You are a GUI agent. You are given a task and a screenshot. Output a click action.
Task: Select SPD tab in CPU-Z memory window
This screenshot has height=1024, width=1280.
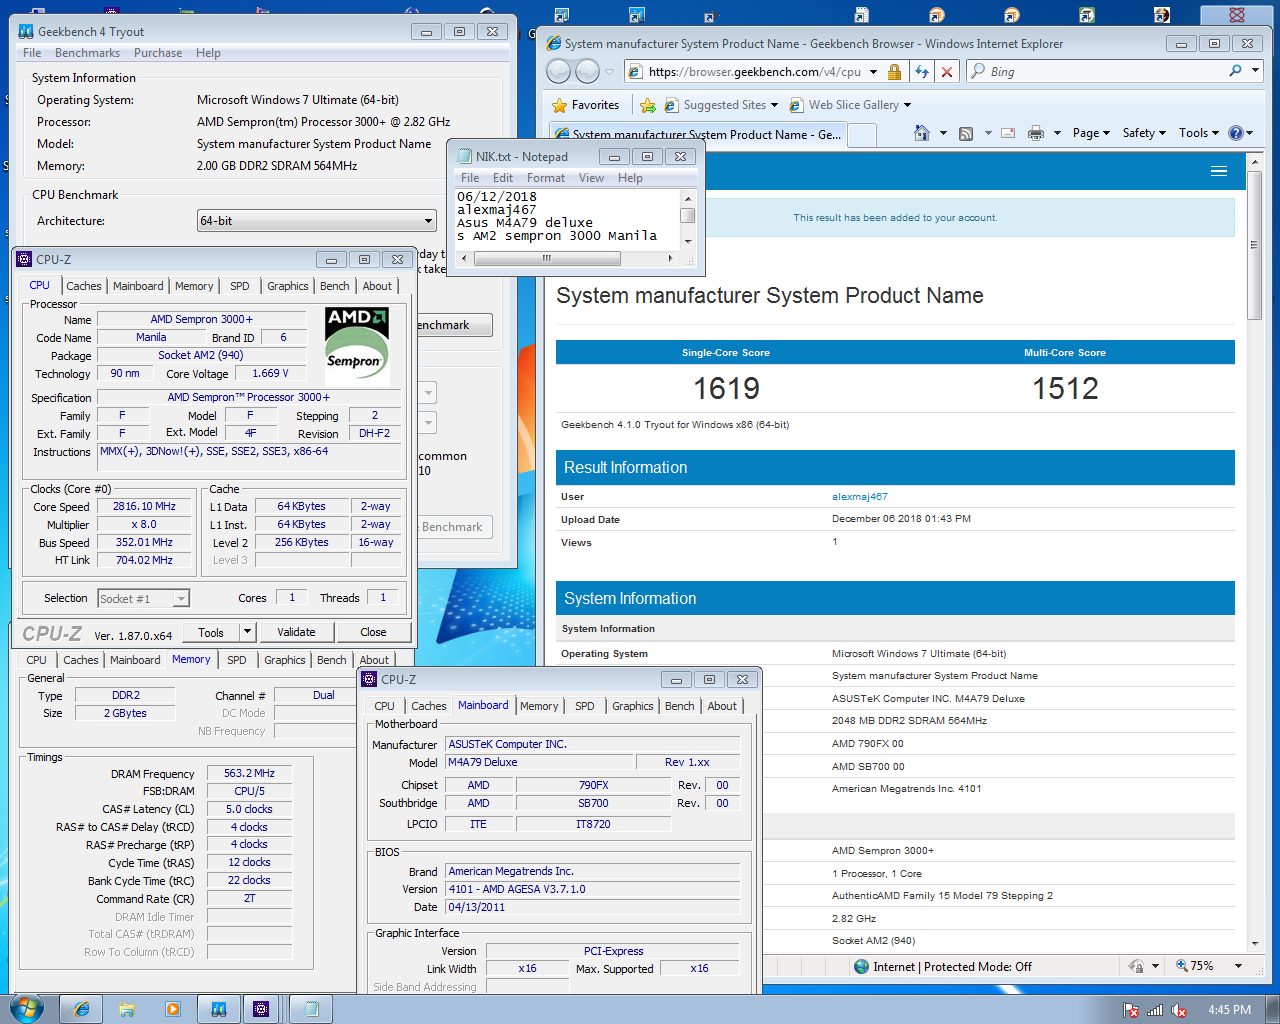pyautogui.click(x=236, y=660)
